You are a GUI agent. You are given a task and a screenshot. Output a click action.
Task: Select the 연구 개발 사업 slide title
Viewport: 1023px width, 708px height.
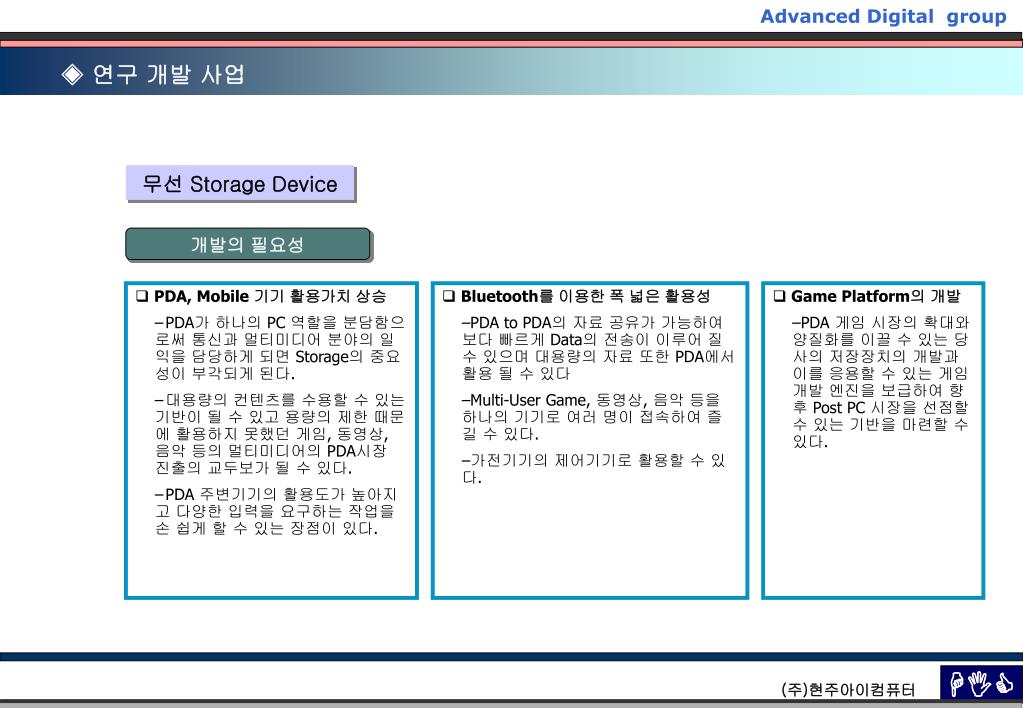pyautogui.click(x=168, y=74)
